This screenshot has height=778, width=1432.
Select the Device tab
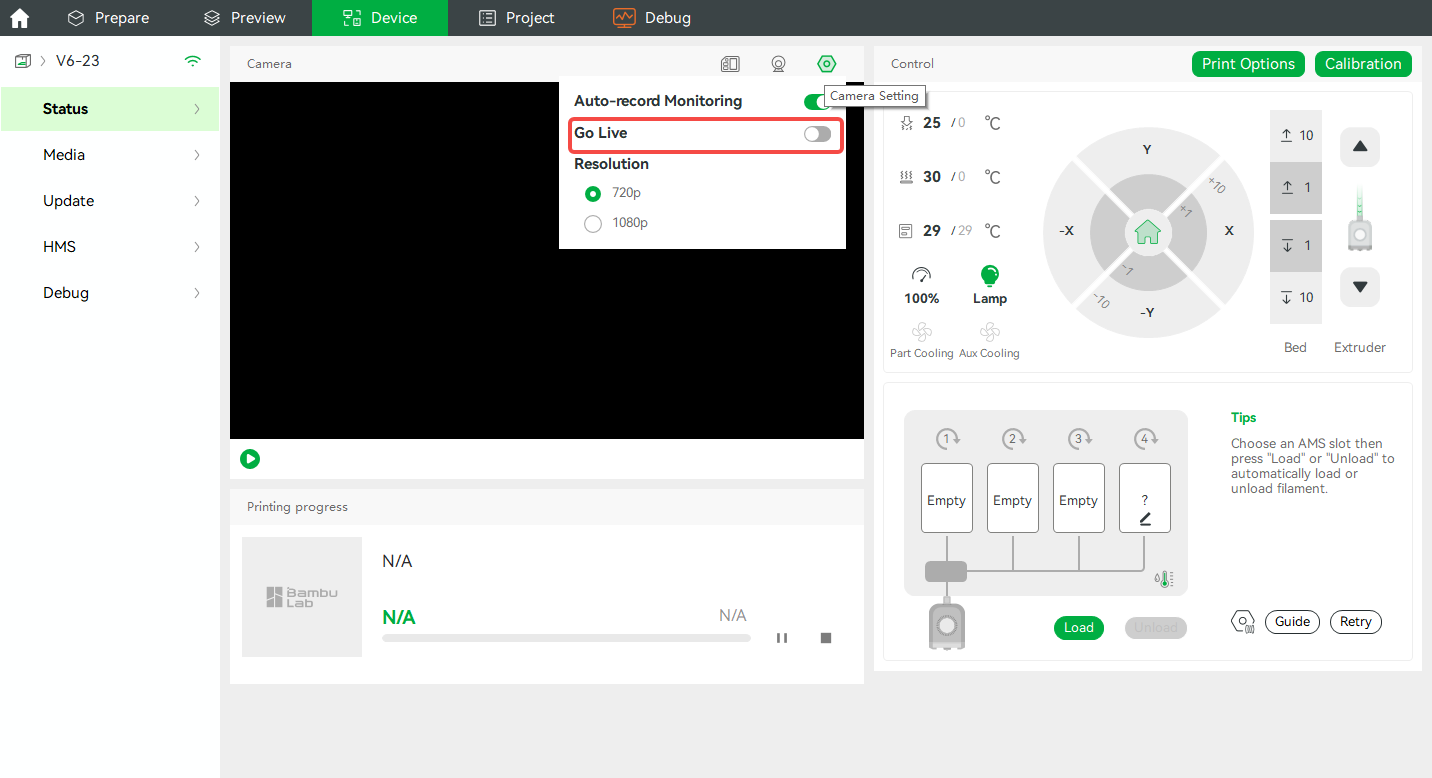pos(380,18)
